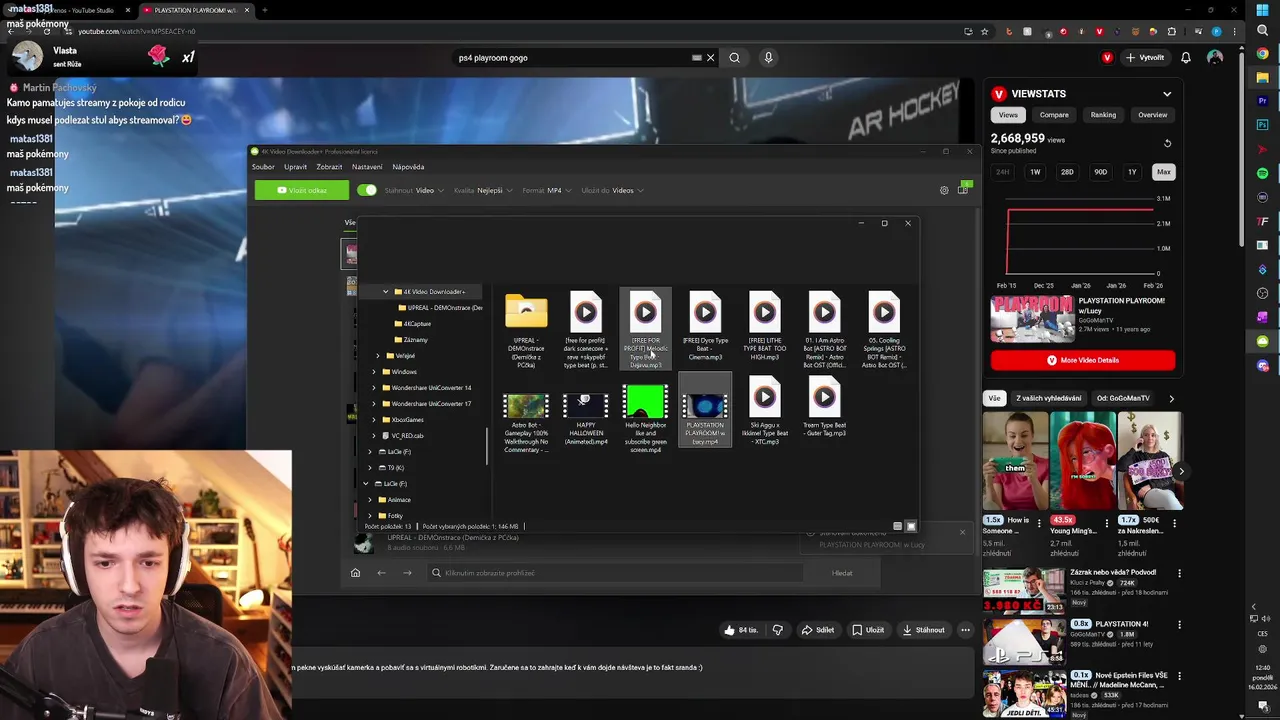Open the Stáhnout Video dropdown

coord(414,190)
